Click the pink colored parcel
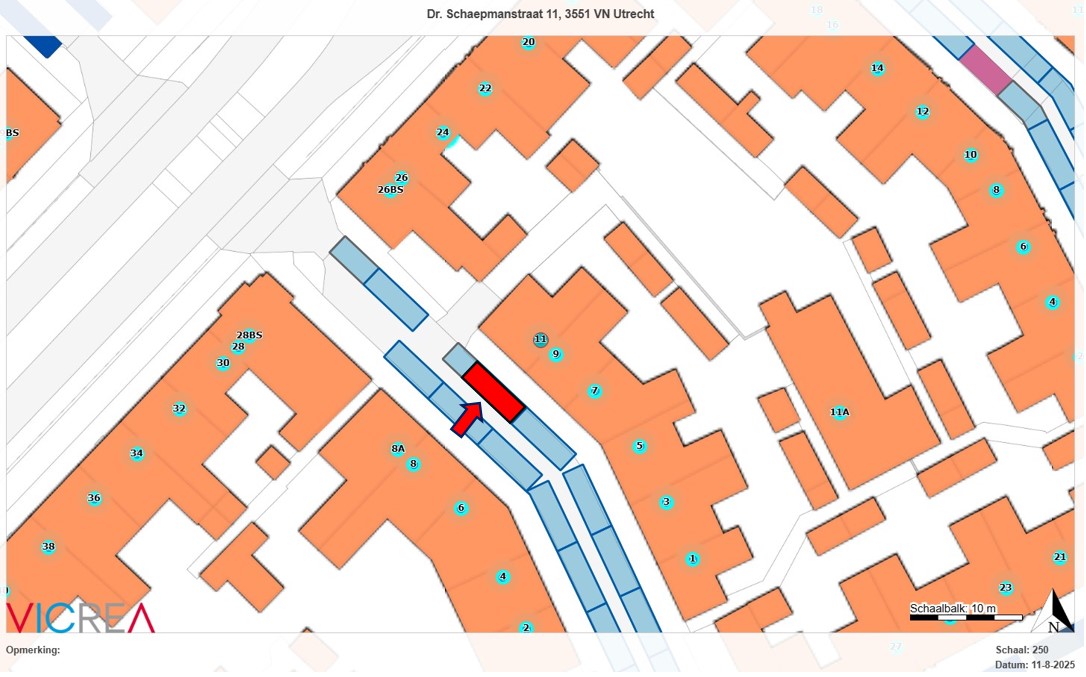1086x677 pixels. pos(984,68)
